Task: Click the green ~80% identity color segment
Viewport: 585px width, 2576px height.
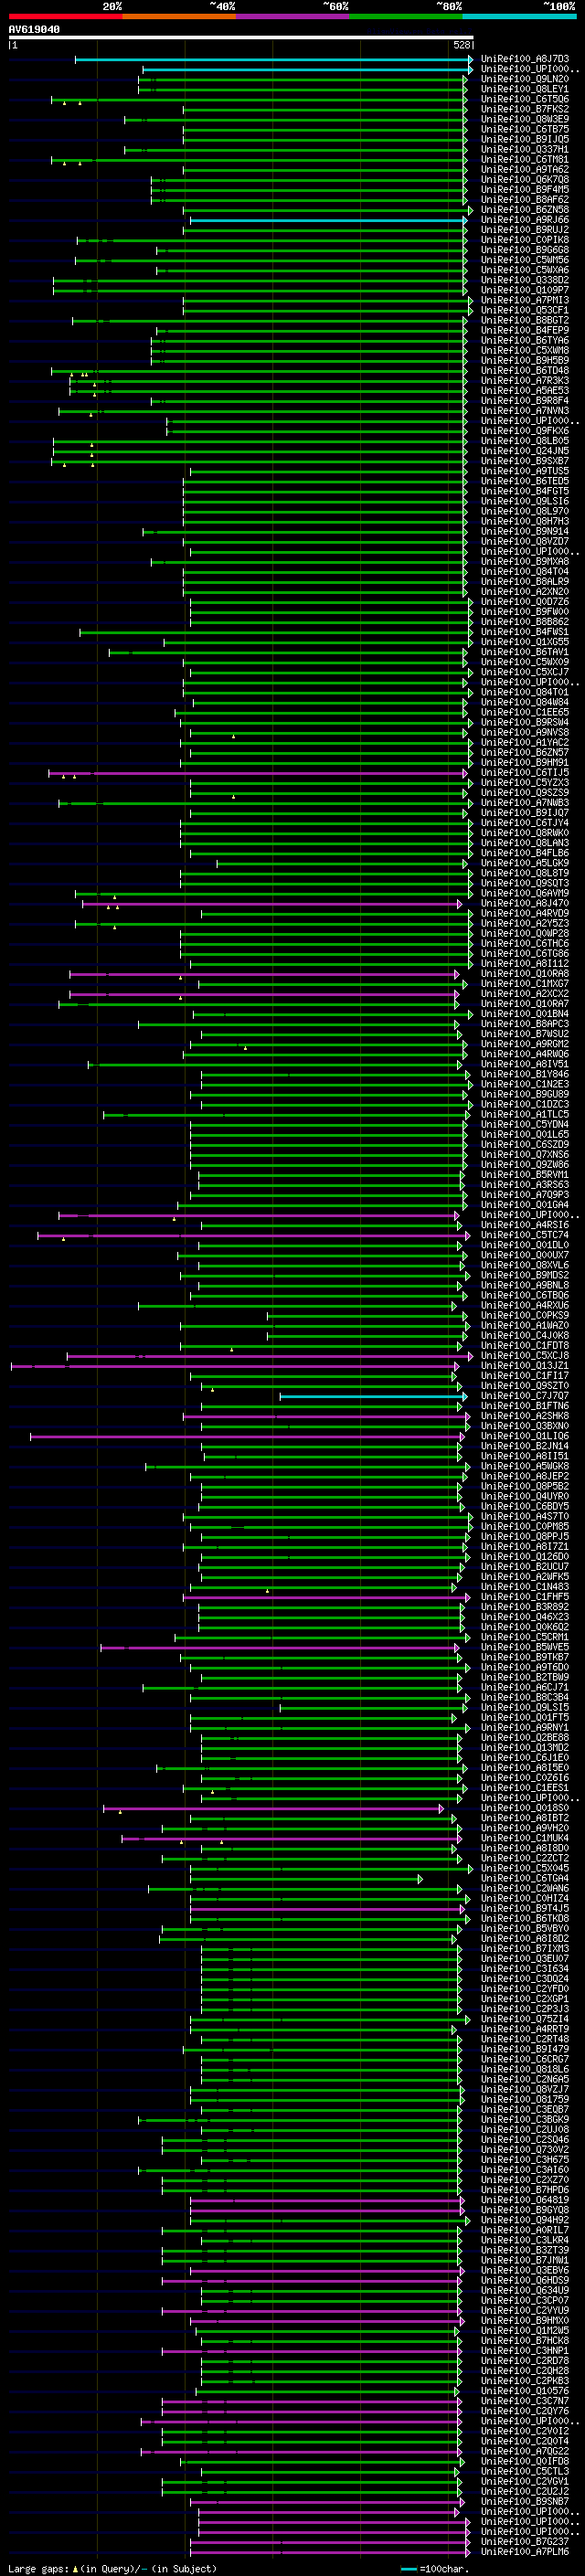Action: coord(406,16)
